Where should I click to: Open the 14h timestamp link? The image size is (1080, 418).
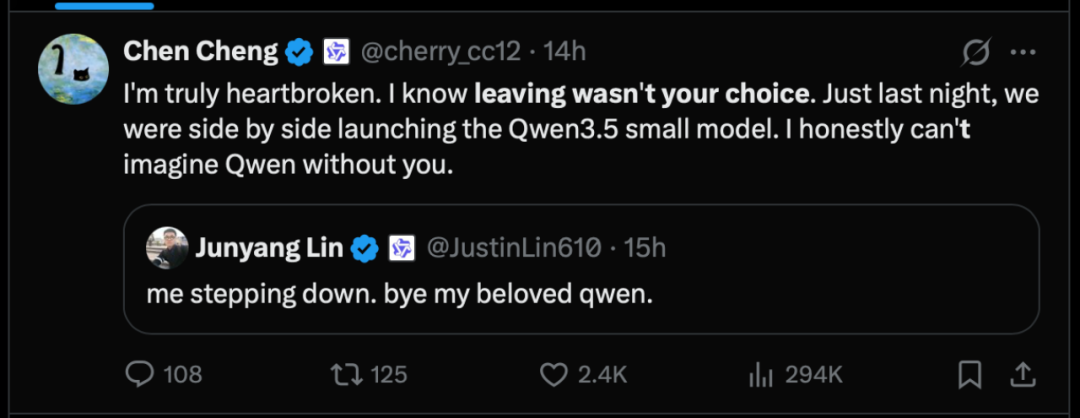(567, 52)
